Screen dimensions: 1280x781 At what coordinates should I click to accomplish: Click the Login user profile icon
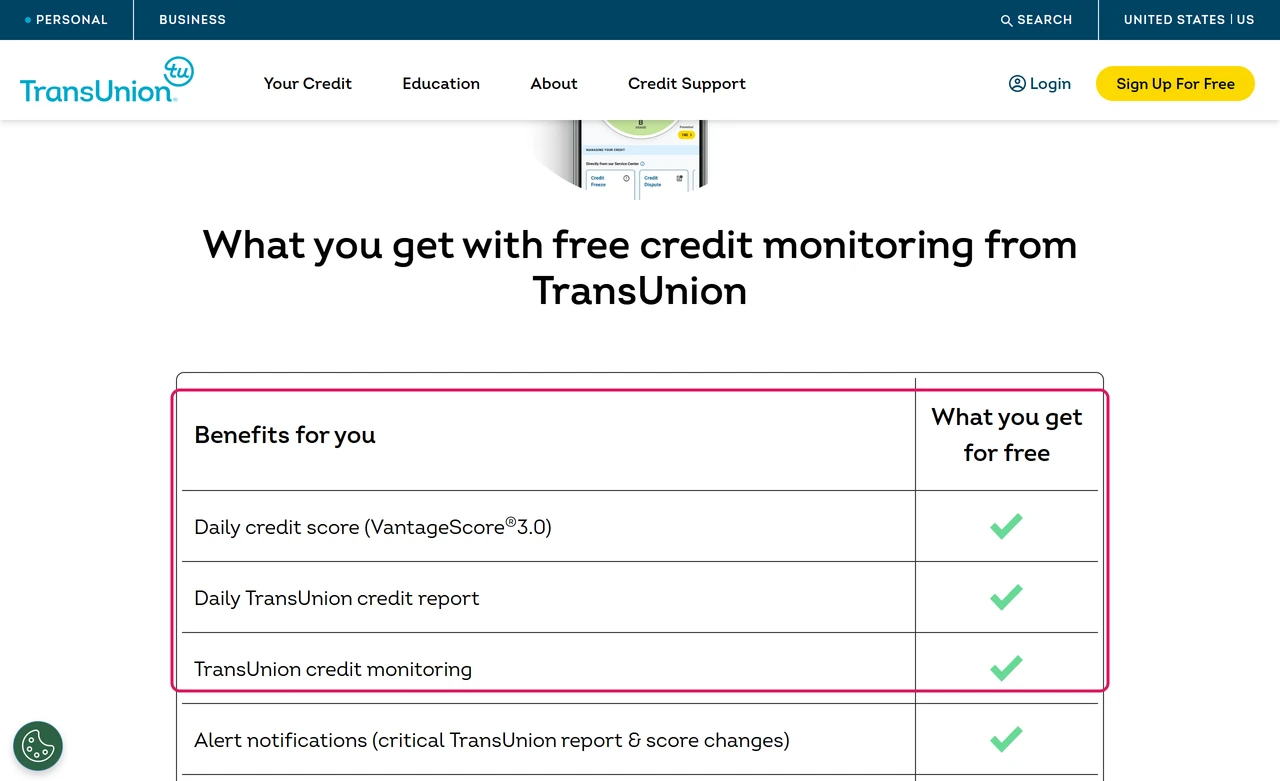pos(1017,84)
